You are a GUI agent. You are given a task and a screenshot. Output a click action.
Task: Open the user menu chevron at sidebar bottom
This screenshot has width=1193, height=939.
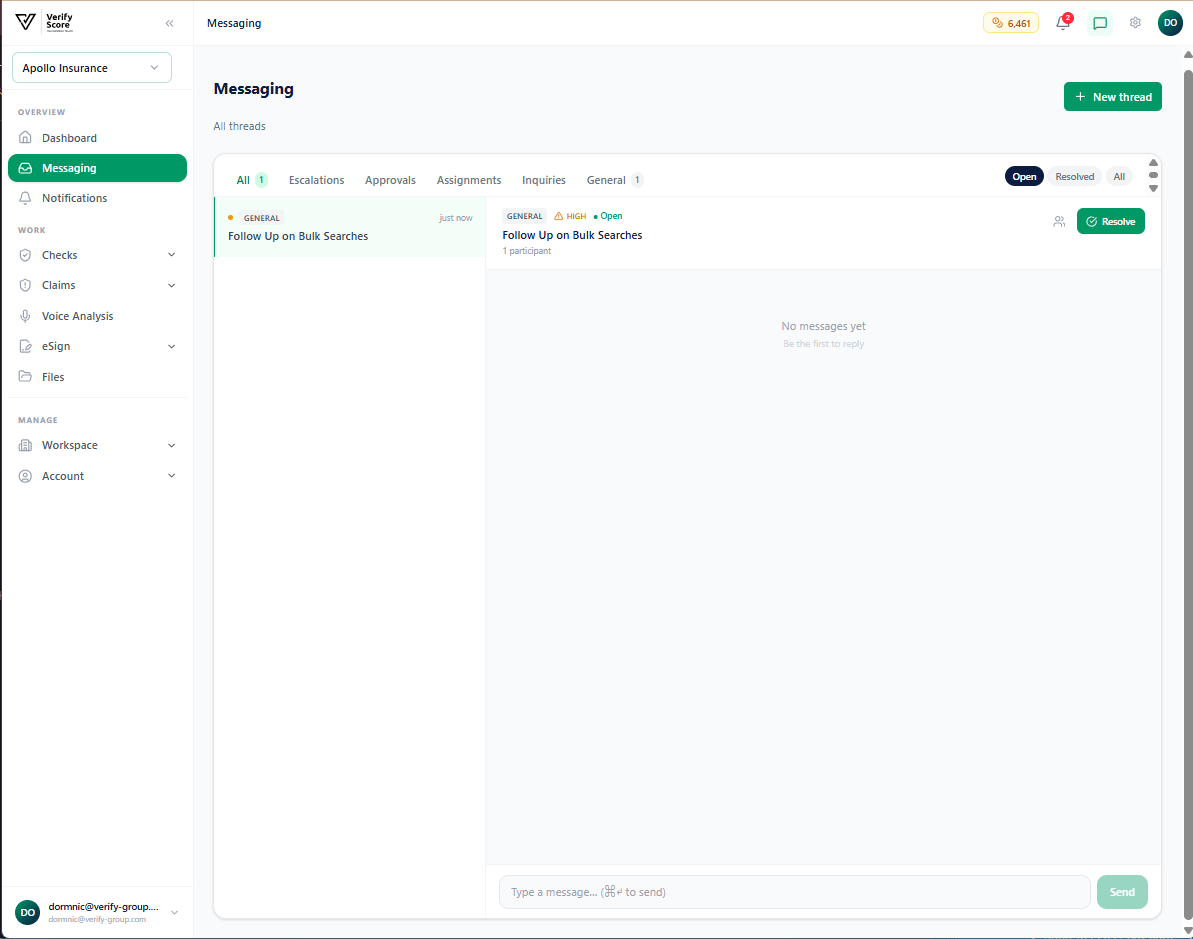click(174, 912)
